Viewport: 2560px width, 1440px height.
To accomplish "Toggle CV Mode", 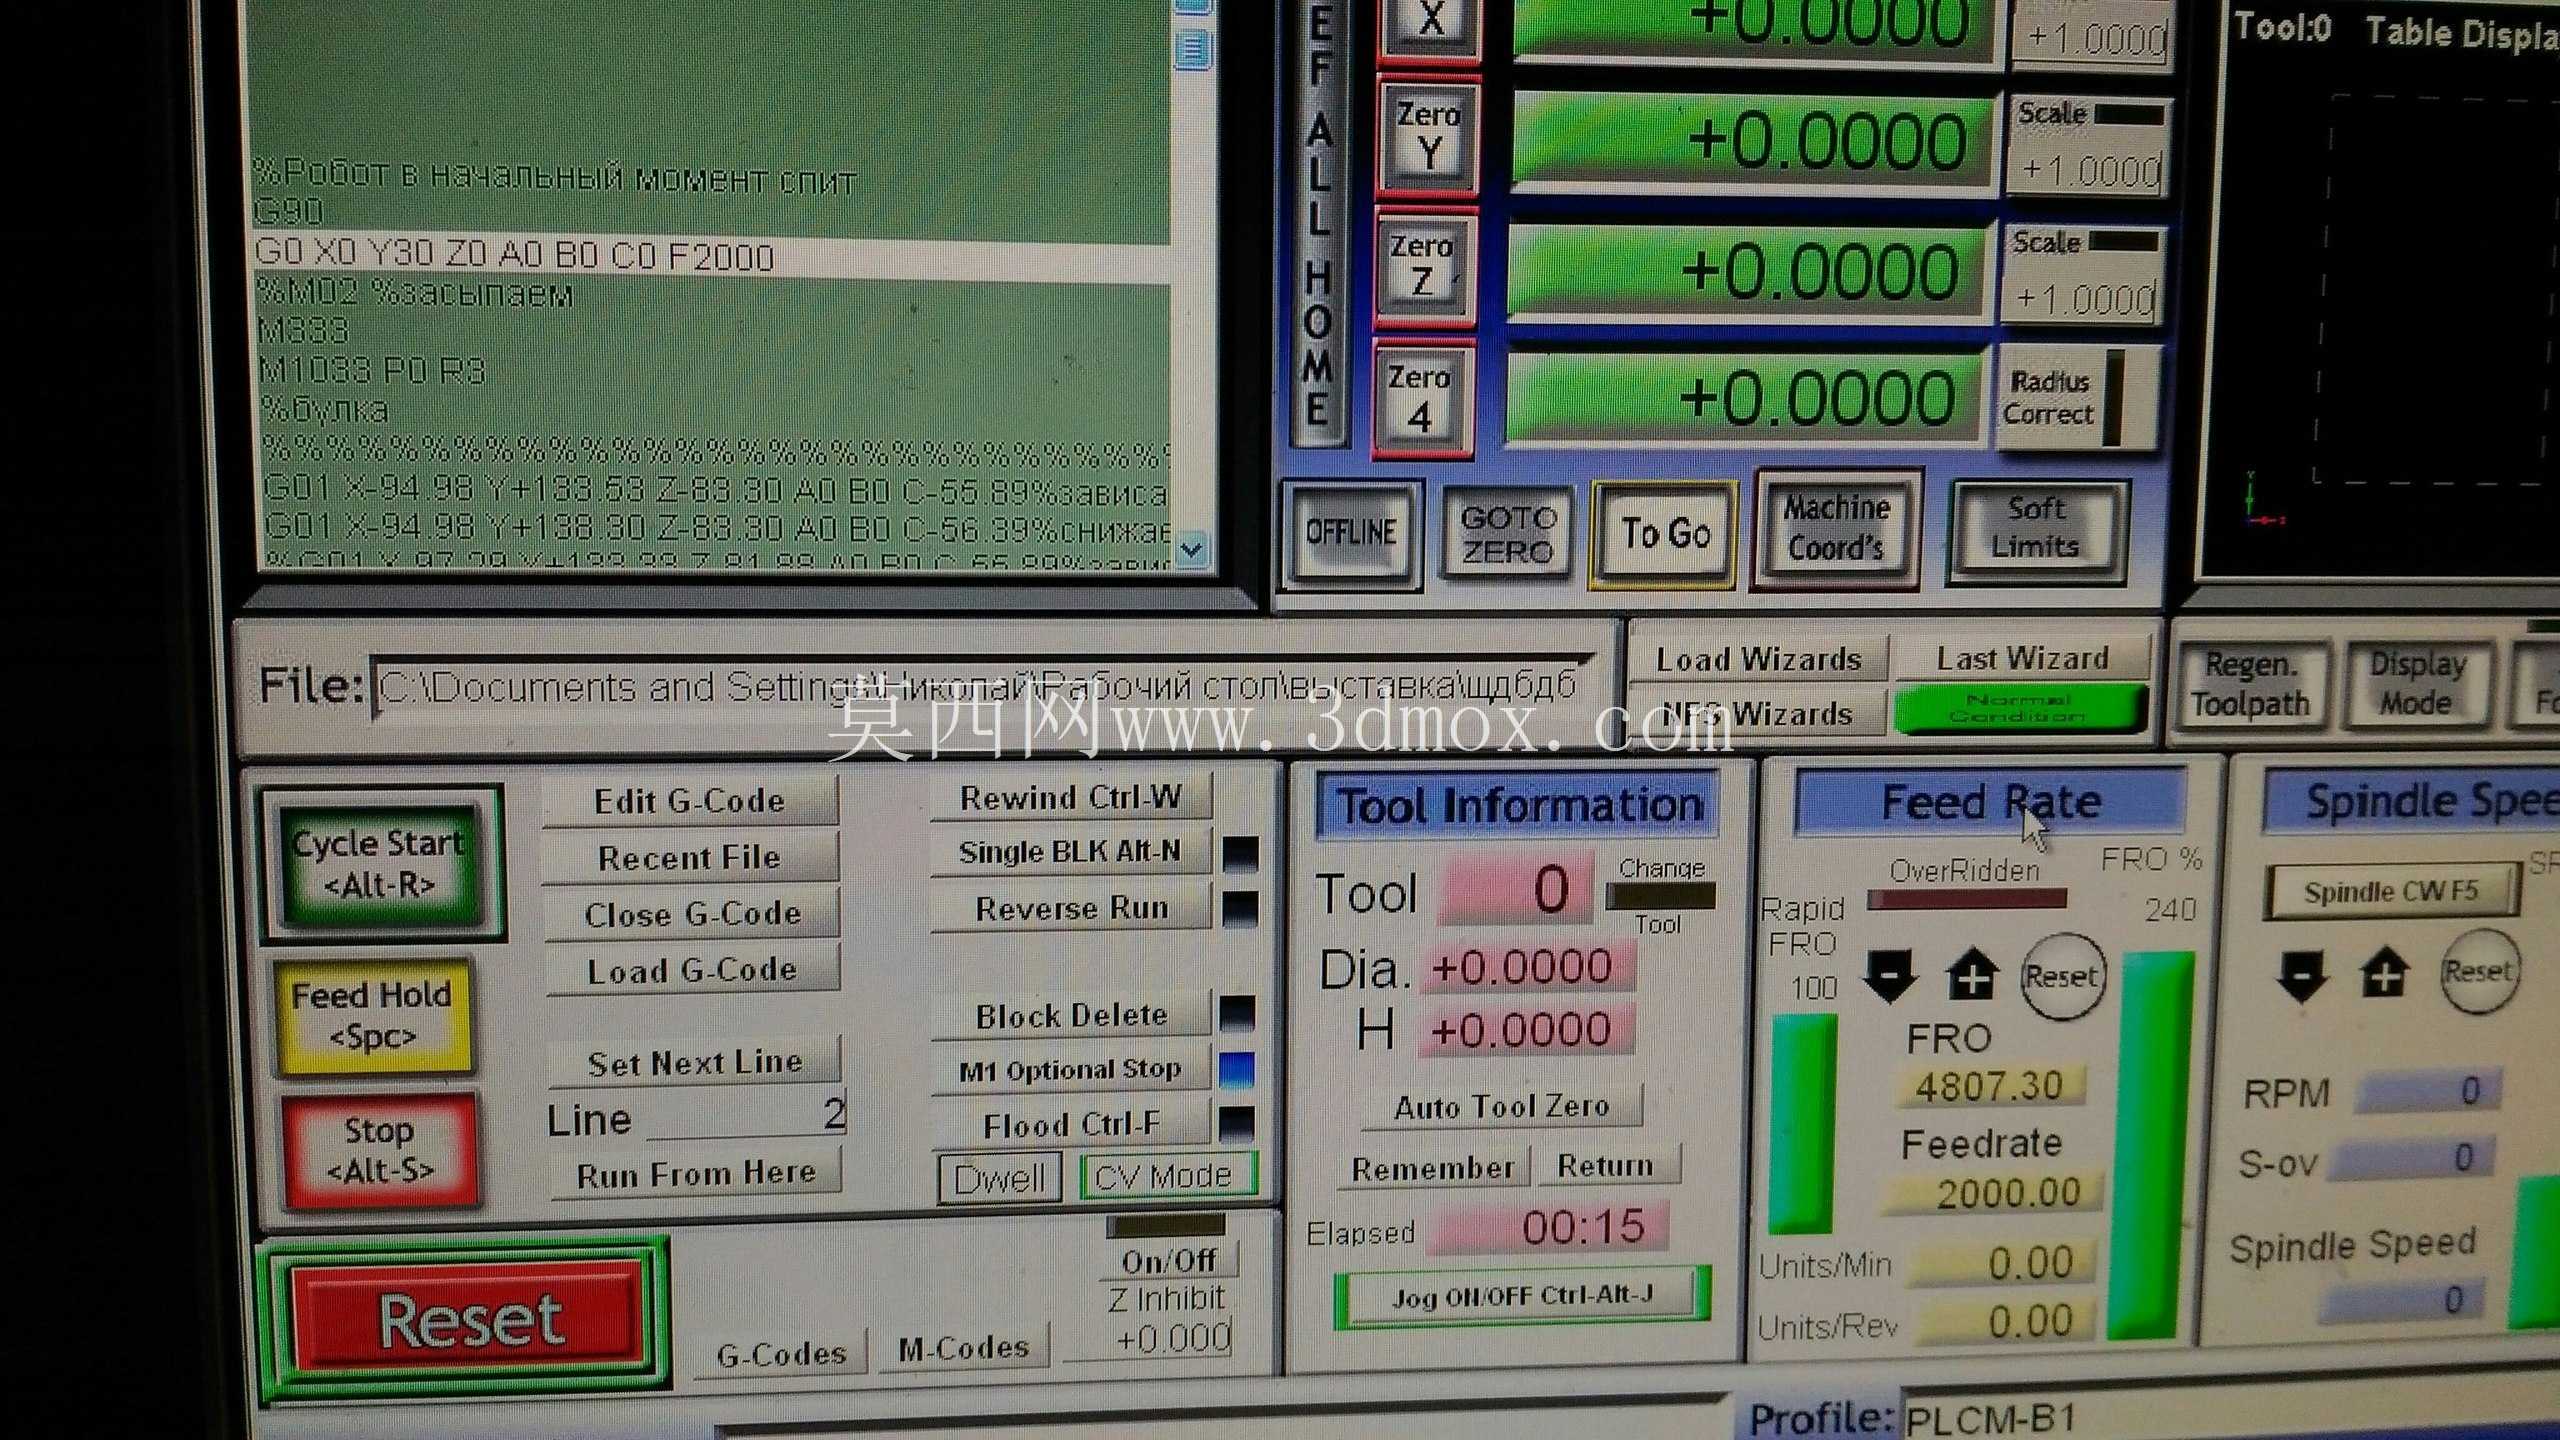I will coord(1166,1175).
